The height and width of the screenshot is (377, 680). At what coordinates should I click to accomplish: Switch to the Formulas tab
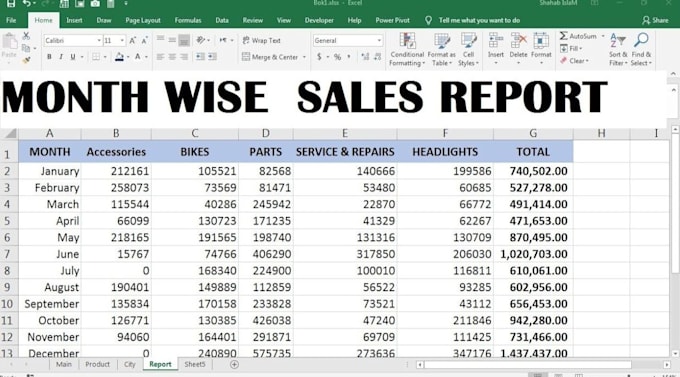pyautogui.click(x=188, y=20)
